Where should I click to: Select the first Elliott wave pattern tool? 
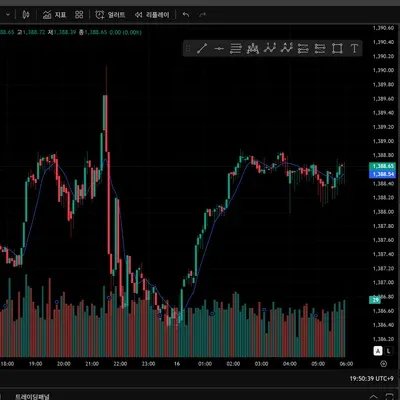270,49
